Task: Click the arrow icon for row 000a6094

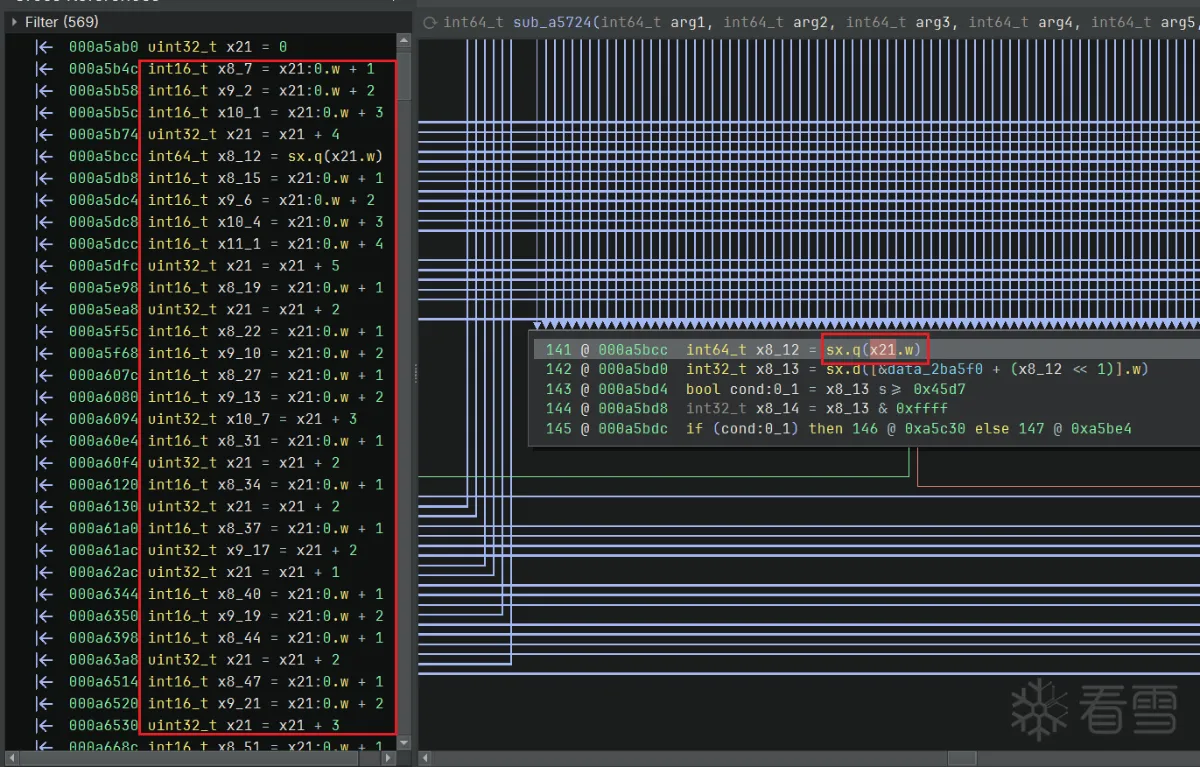Action: pyautogui.click(x=43, y=419)
